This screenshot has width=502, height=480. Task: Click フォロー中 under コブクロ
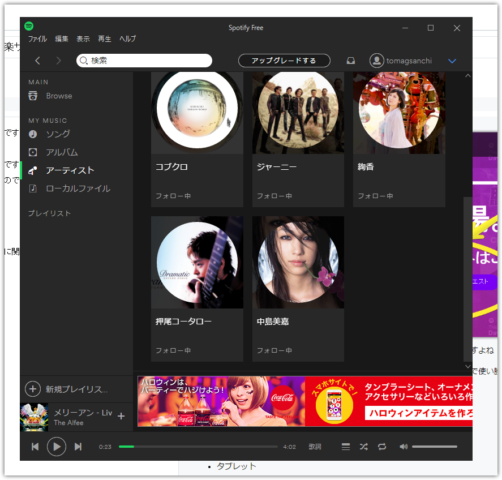173,196
